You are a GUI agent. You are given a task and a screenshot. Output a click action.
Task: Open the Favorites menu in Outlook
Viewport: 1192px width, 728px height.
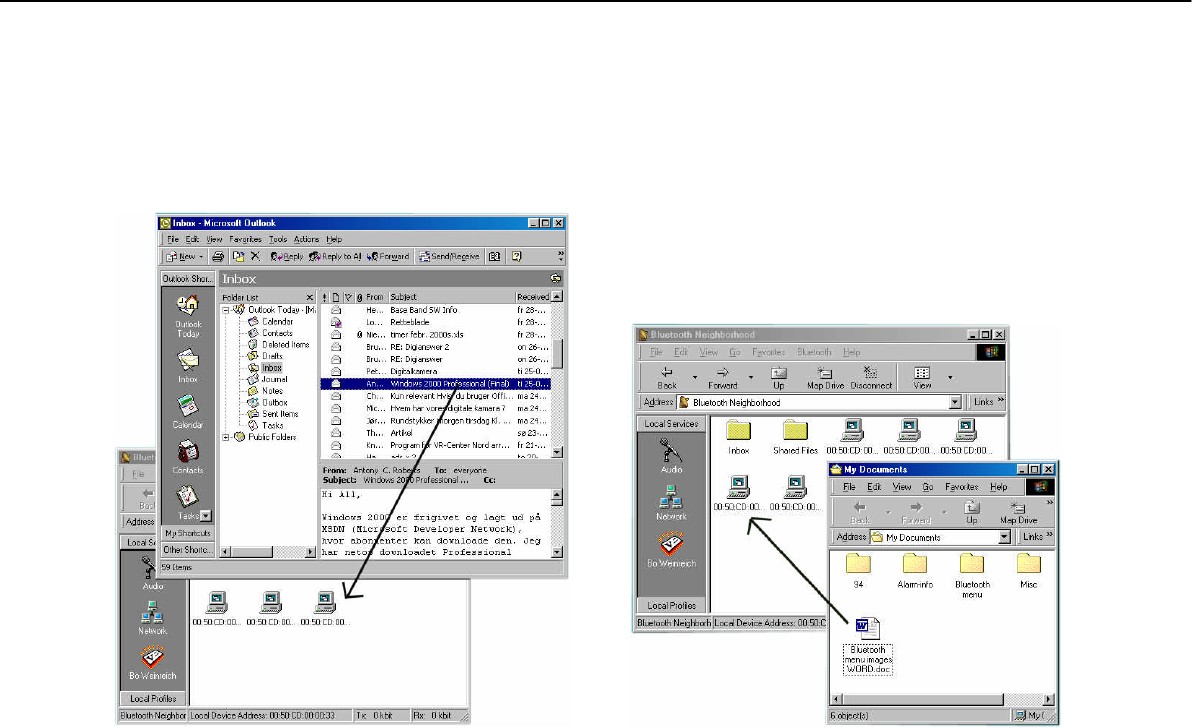coord(245,239)
